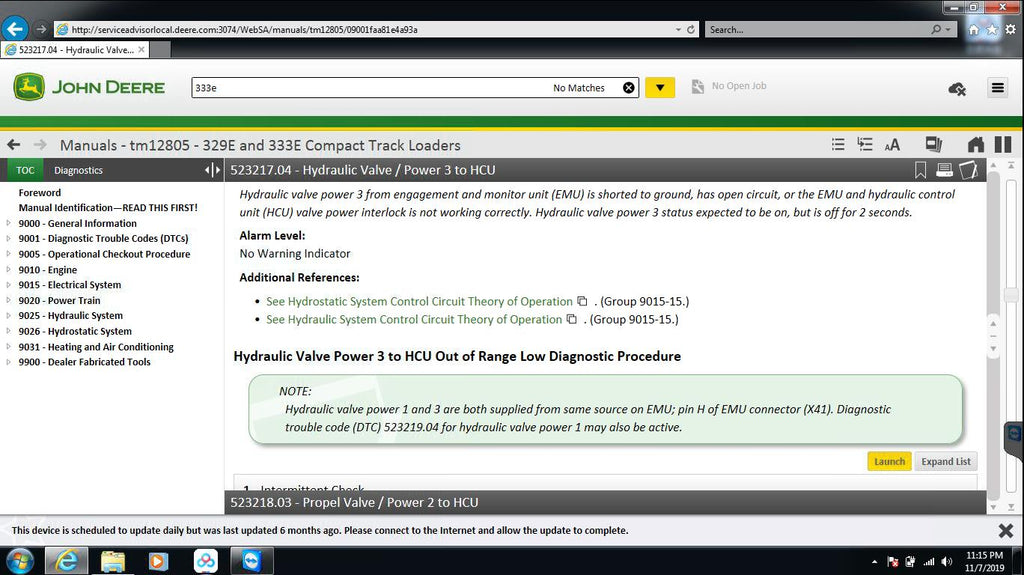Collapse the TOC panel with splitter arrows
This screenshot has width=1024, height=575.
pyautogui.click(x=212, y=170)
